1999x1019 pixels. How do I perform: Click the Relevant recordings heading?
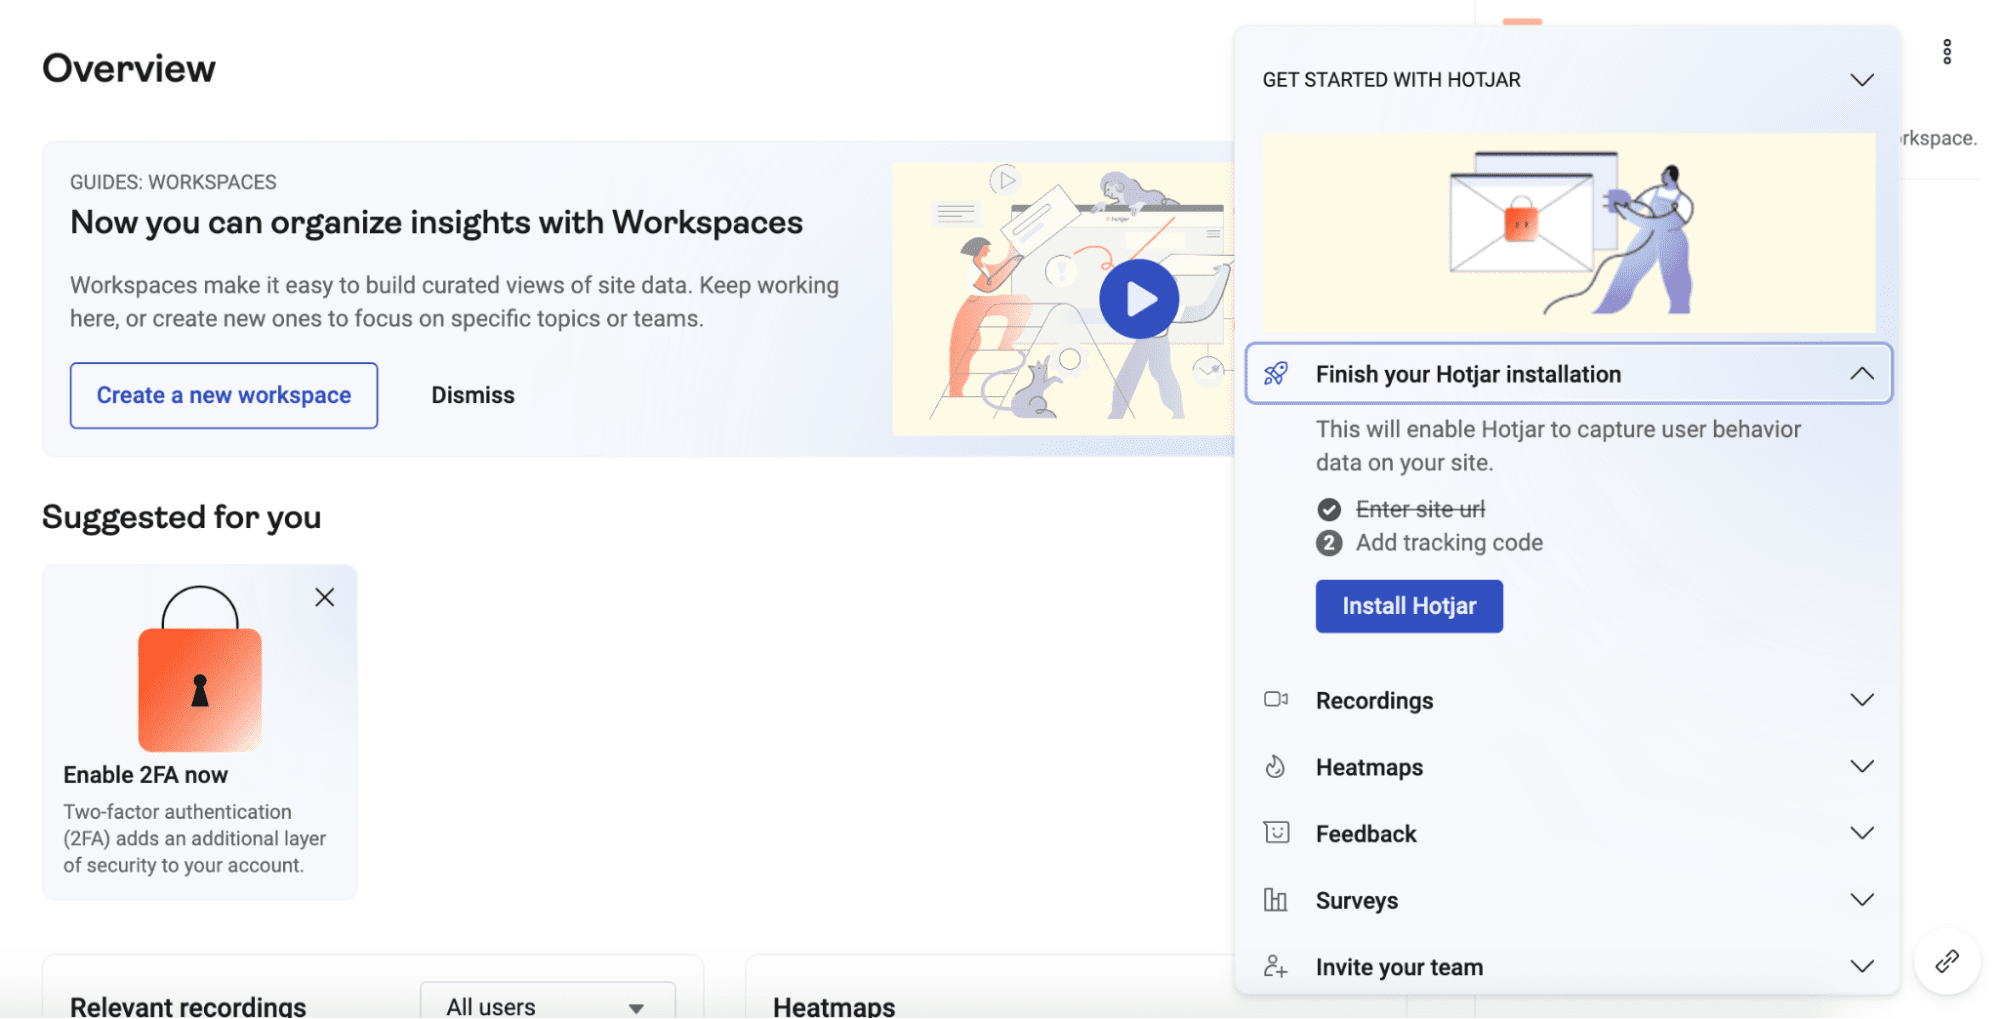(188, 1006)
